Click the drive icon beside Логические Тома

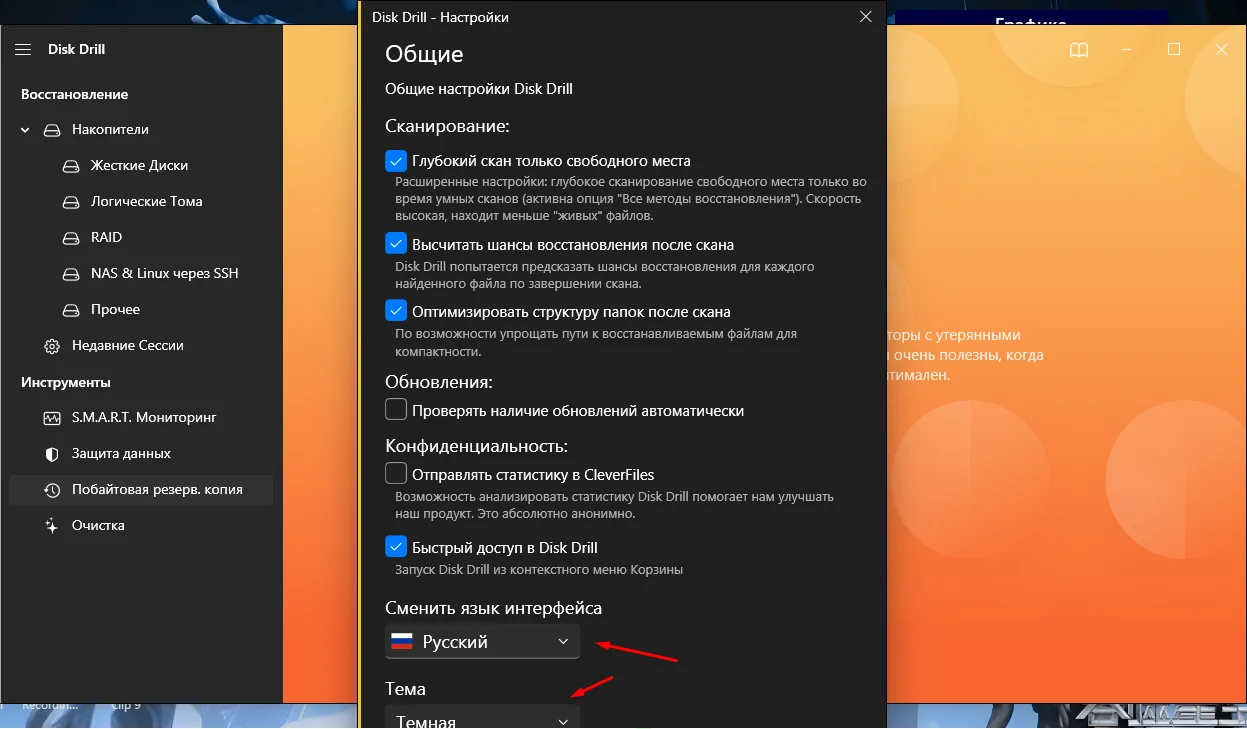click(71, 202)
